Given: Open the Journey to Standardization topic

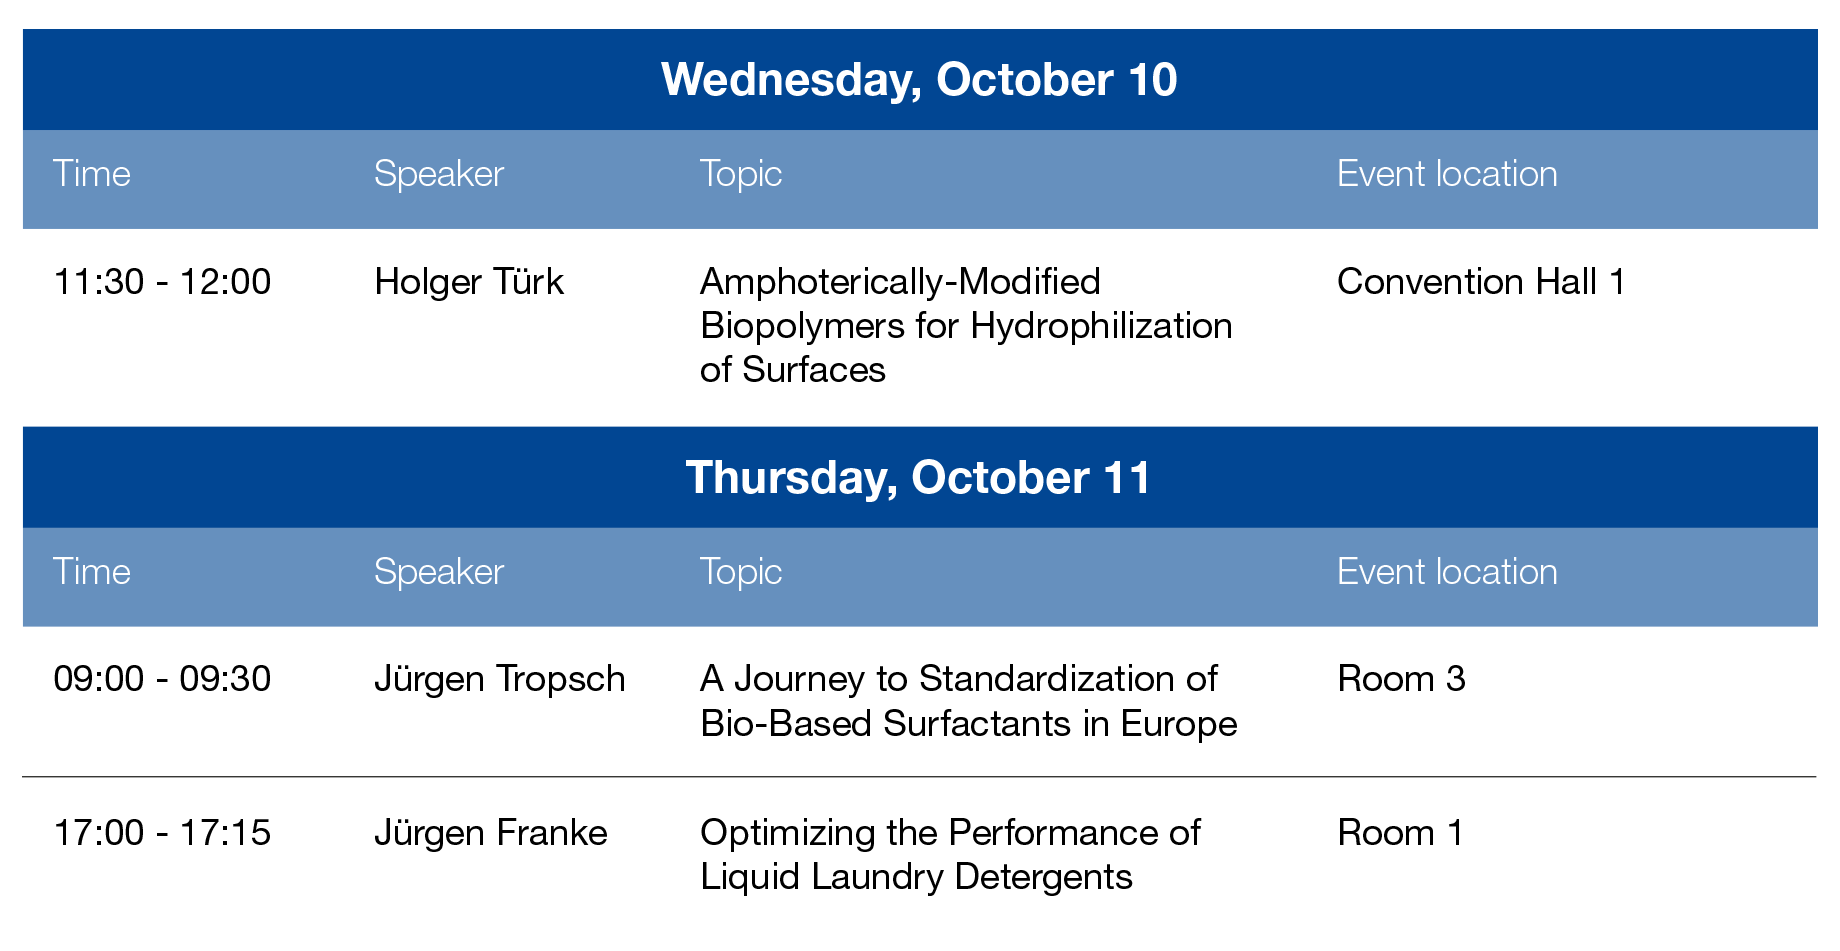Looking at the screenshot, I should 969,701.
